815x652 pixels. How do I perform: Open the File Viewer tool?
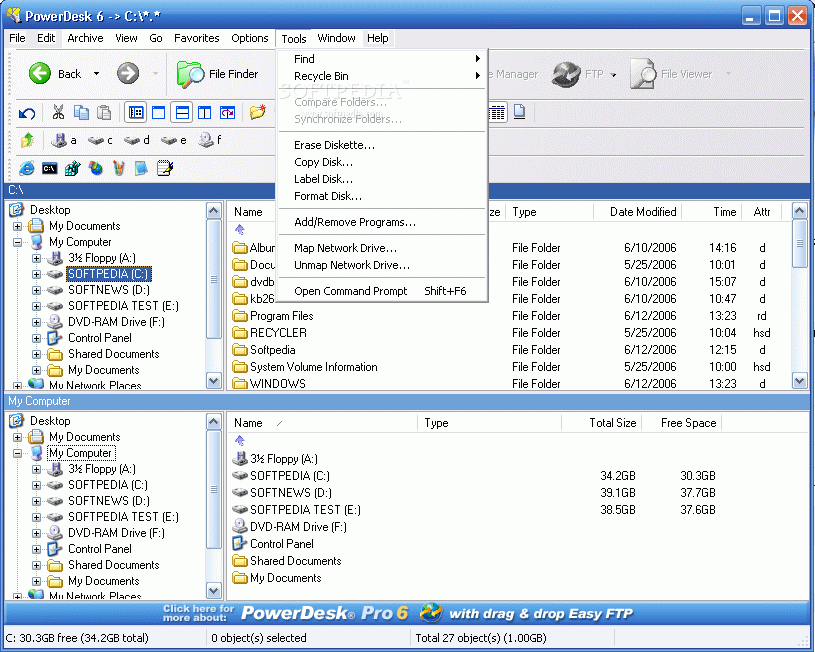tap(671, 74)
